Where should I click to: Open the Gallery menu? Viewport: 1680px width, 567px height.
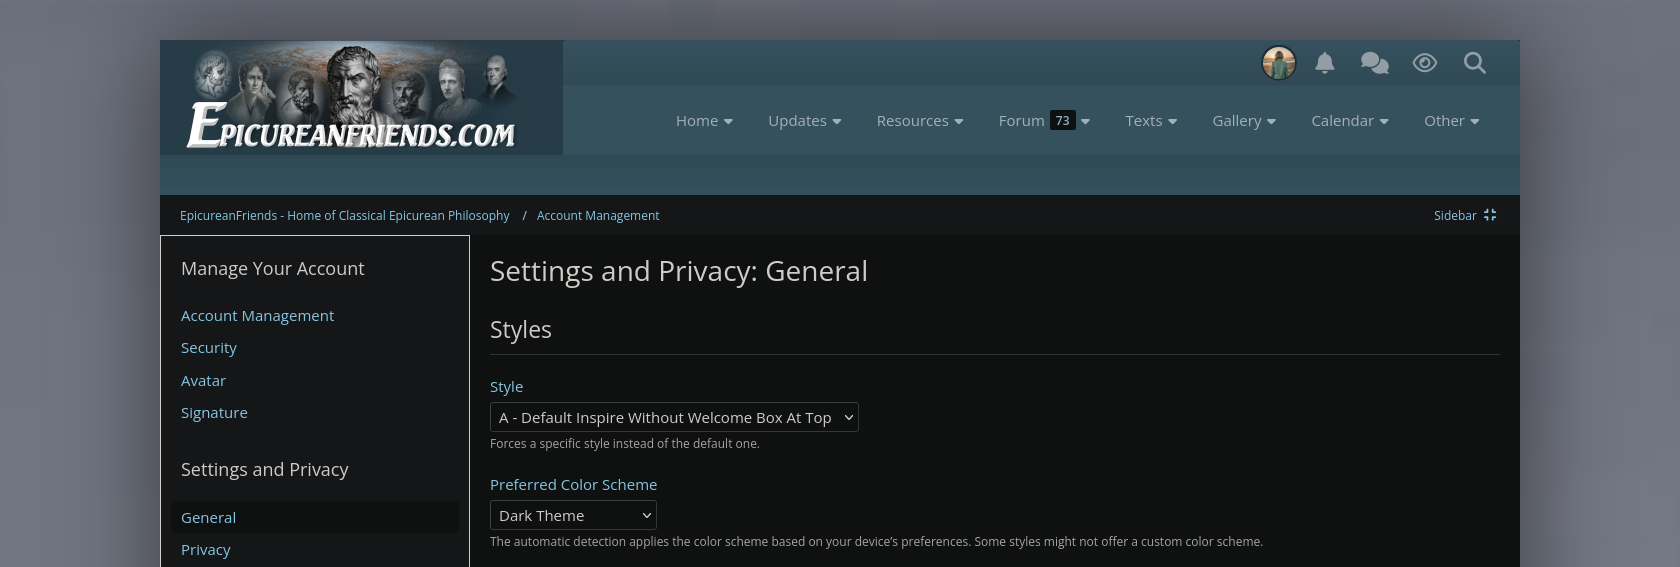[1243, 120]
